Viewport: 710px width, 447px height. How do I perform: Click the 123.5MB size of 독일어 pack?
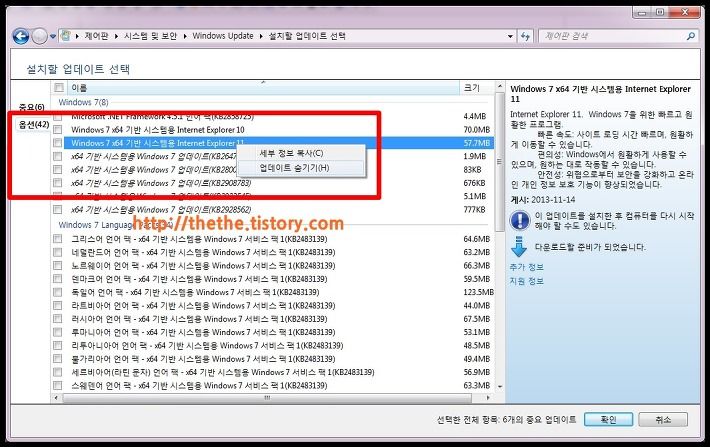point(478,292)
